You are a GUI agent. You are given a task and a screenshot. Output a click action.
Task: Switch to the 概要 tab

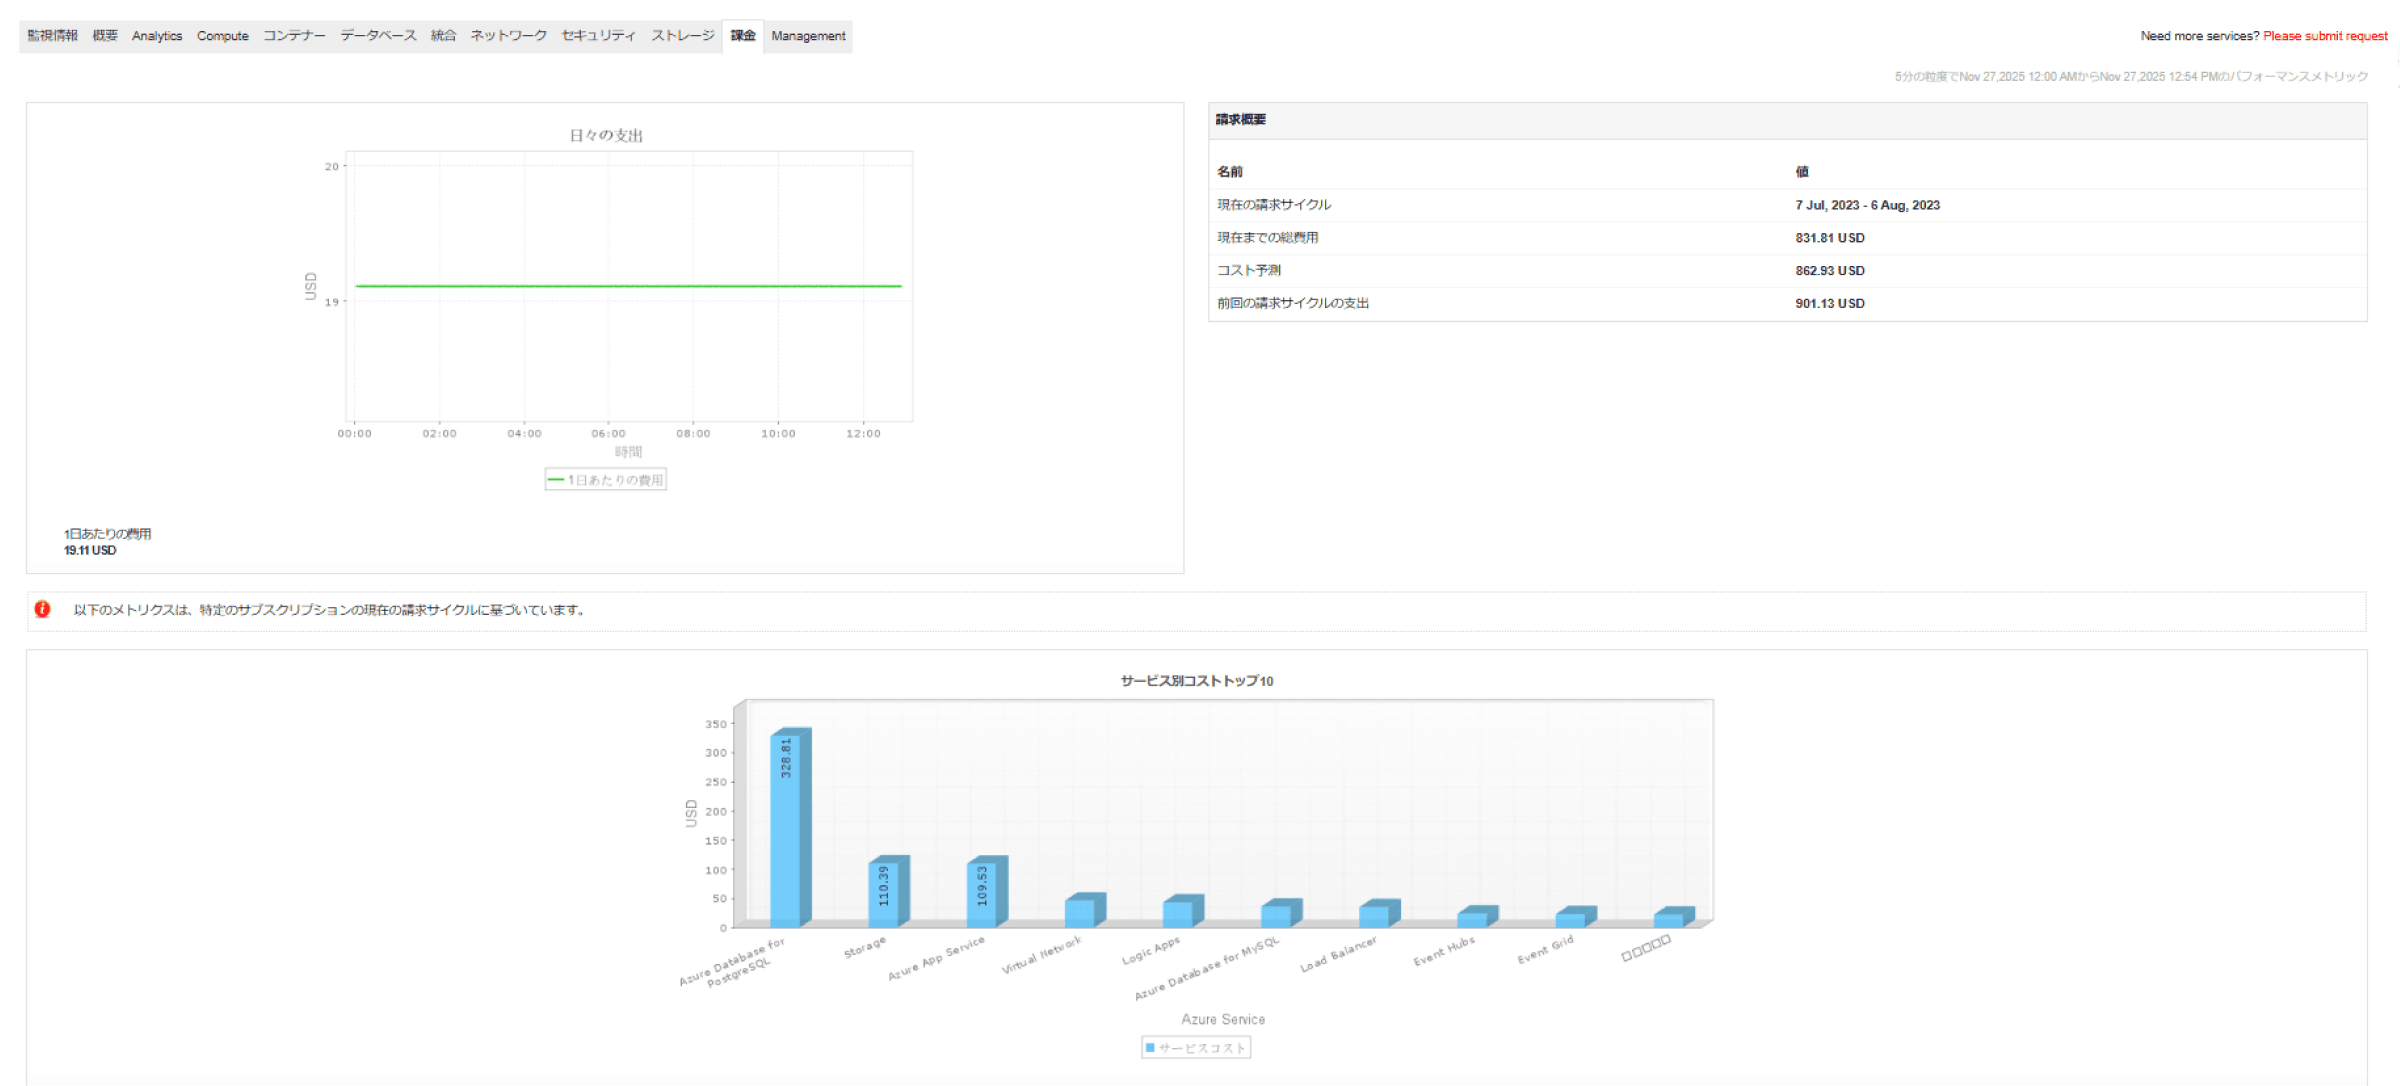click(x=105, y=36)
